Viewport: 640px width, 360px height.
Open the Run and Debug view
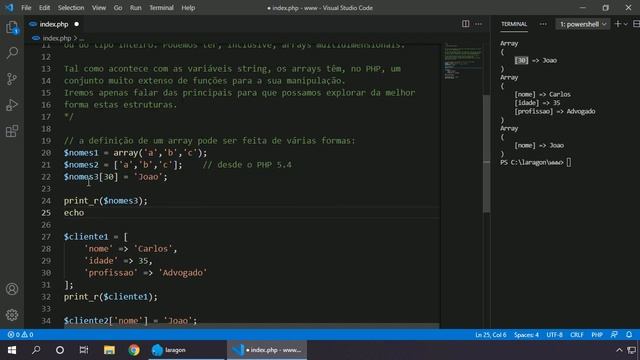pos(12,105)
